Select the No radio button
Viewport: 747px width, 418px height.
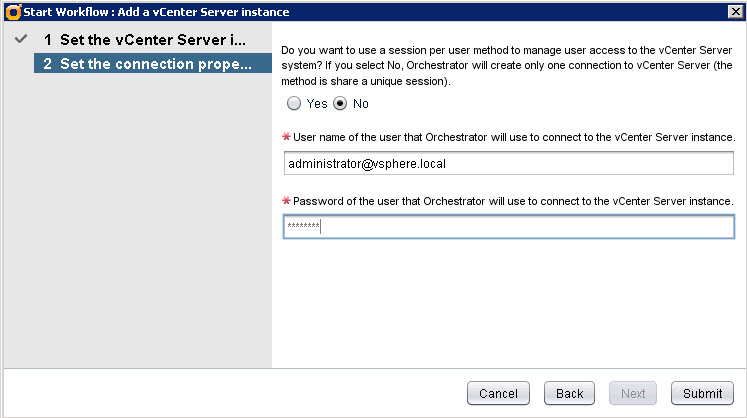pyautogui.click(x=340, y=103)
